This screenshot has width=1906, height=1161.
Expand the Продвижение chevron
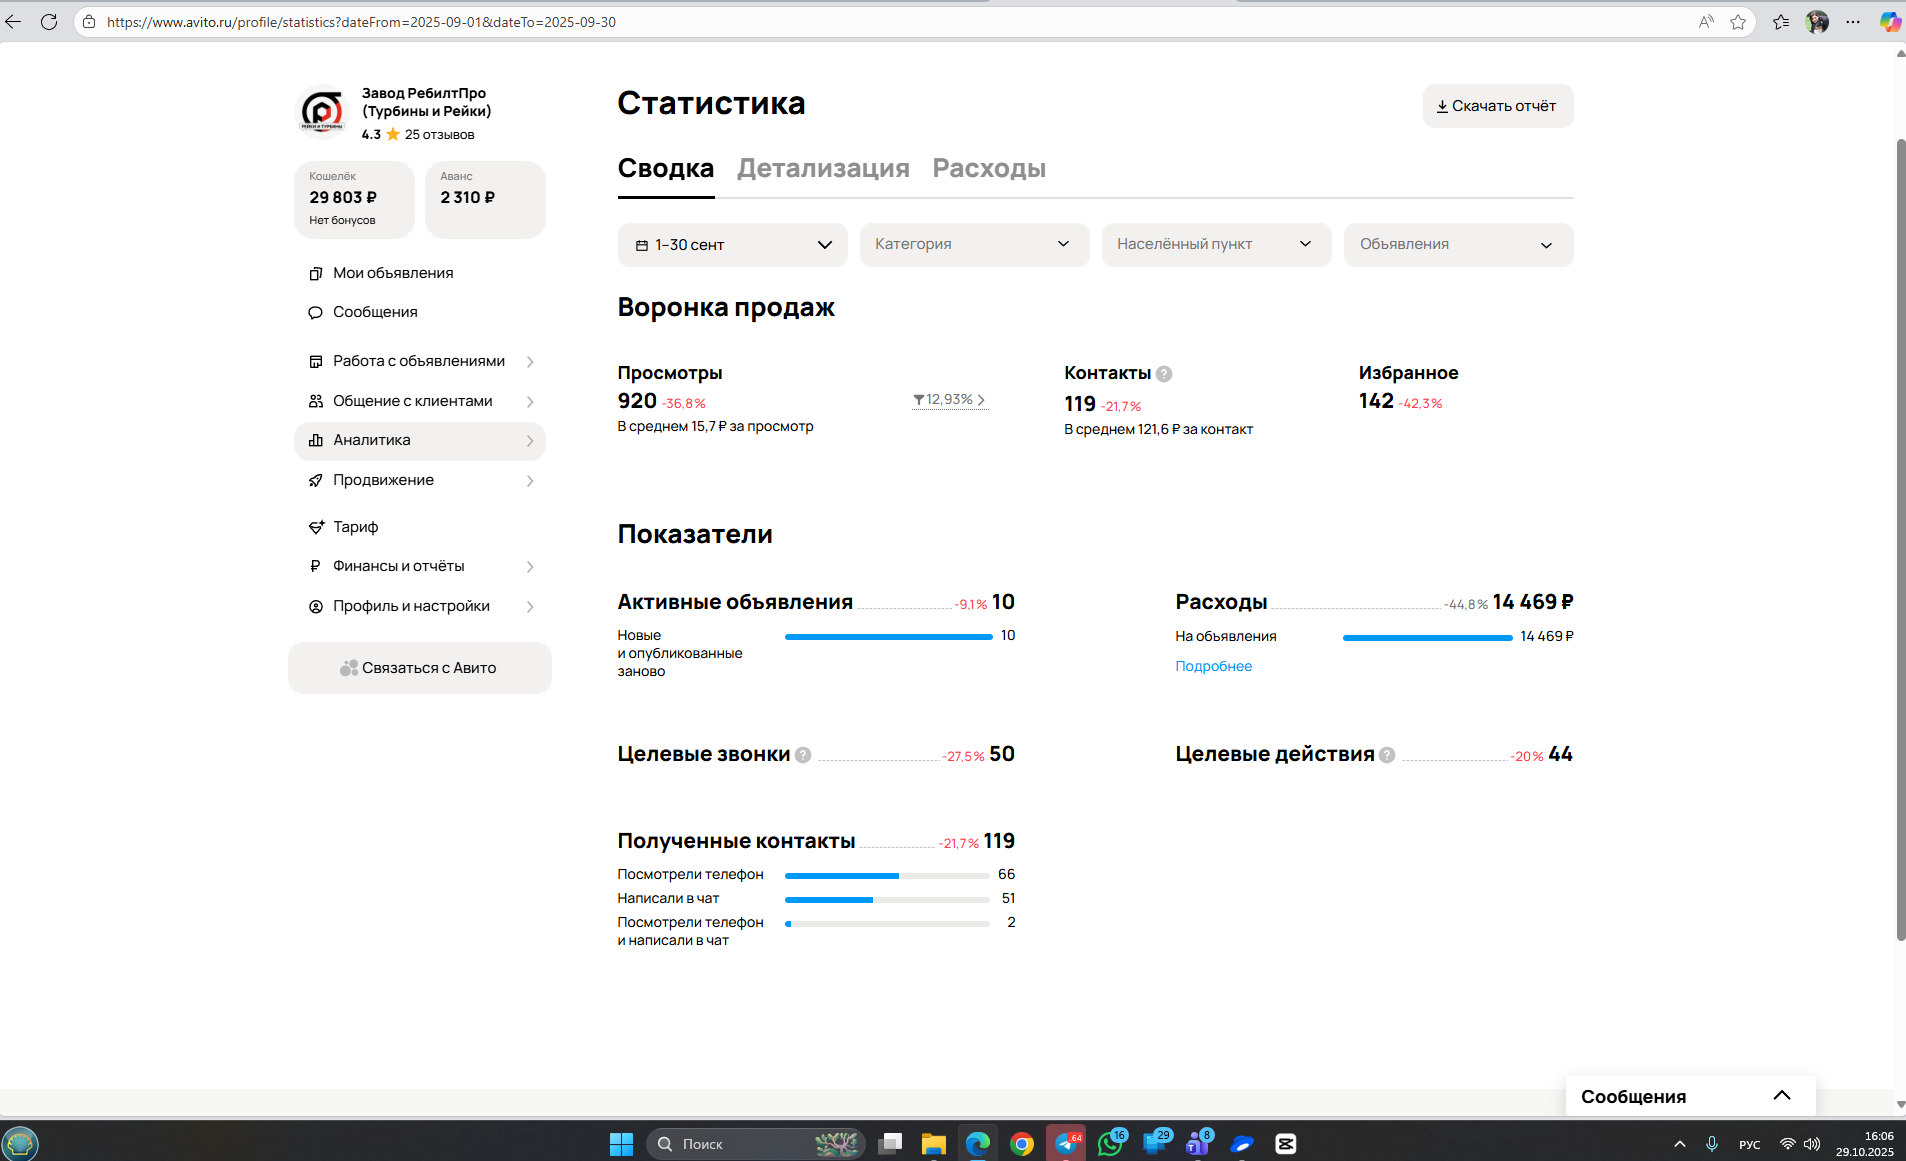(530, 481)
